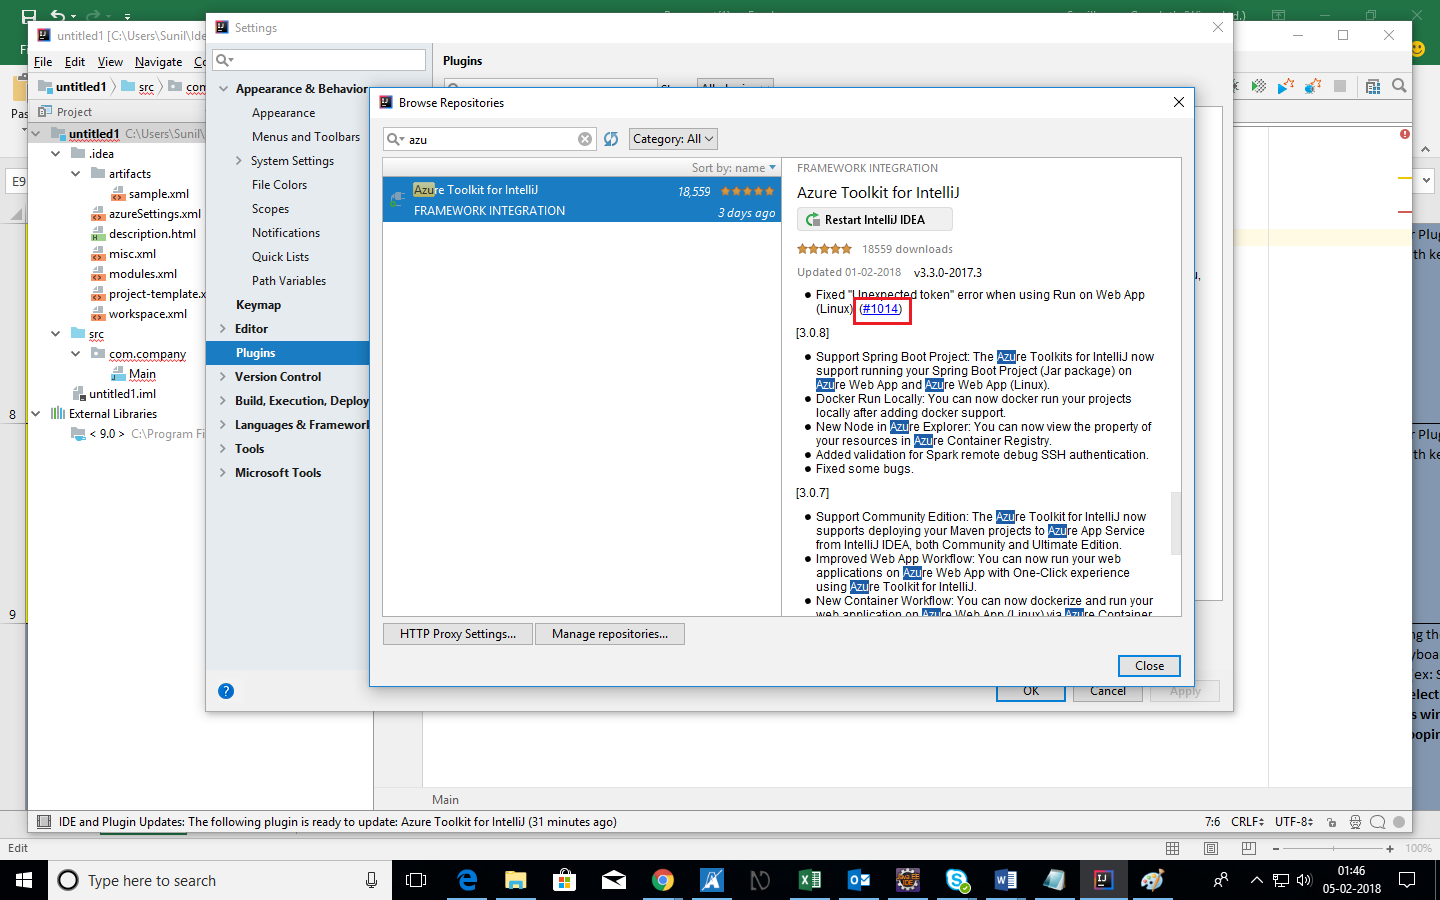Refresh the plugin repository list
The height and width of the screenshot is (900, 1440).
(611, 139)
